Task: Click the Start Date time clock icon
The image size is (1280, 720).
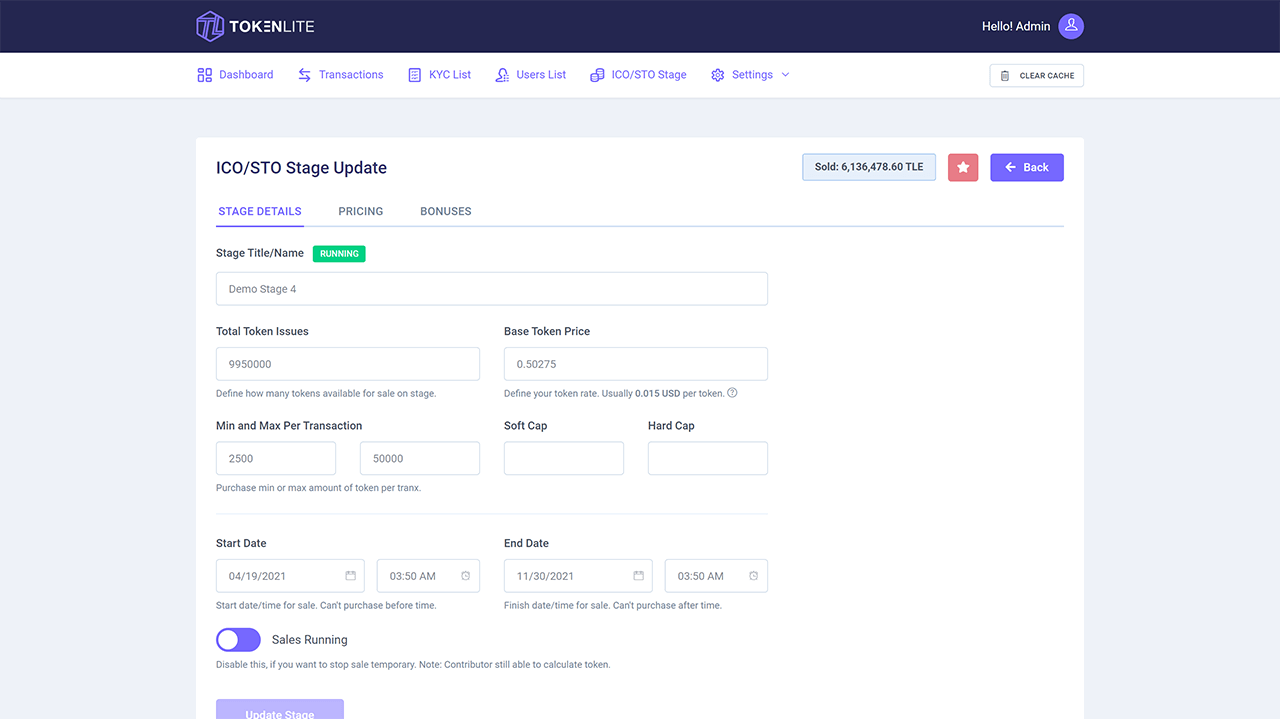Action: (x=466, y=576)
